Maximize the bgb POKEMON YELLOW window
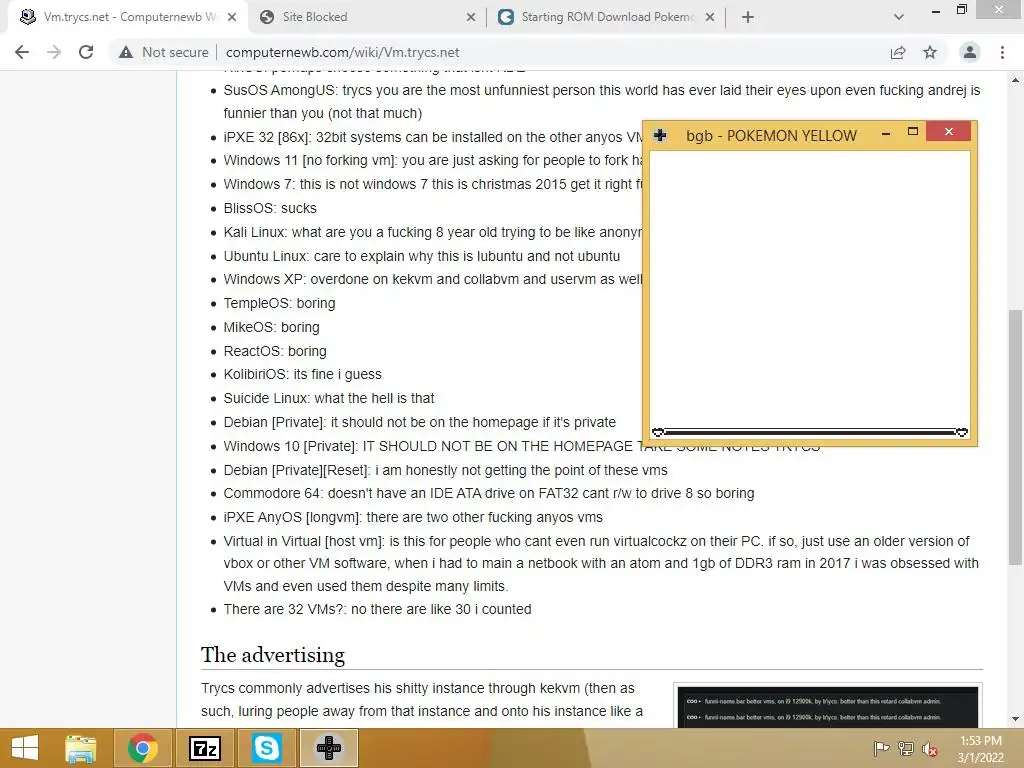This screenshot has height=768, width=1024. point(913,132)
